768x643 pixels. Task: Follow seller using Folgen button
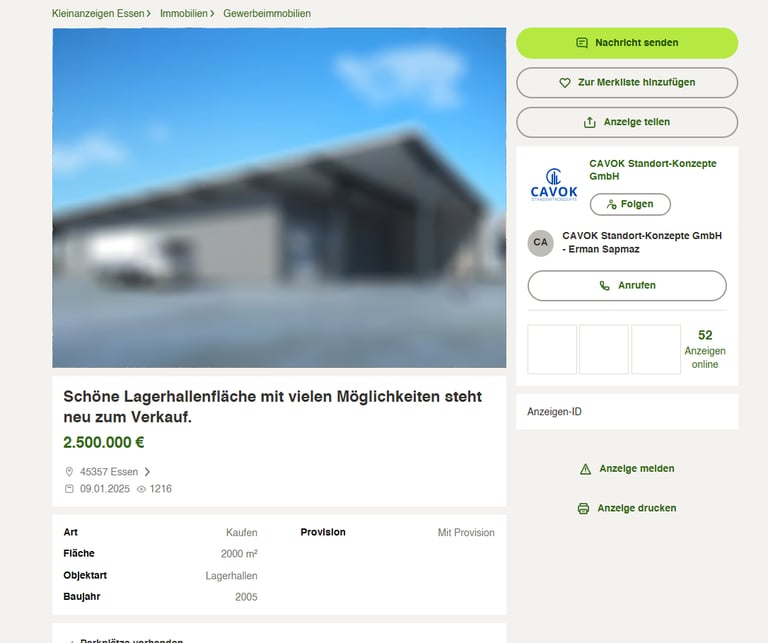coord(630,204)
